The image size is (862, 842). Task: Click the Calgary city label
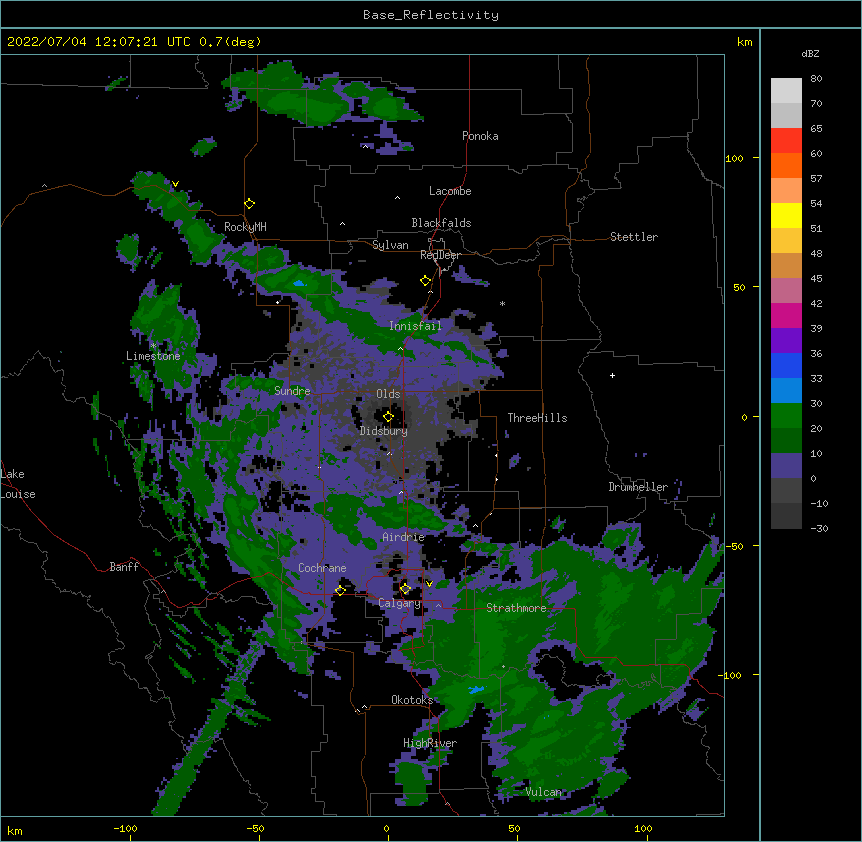[x=400, y=603]
